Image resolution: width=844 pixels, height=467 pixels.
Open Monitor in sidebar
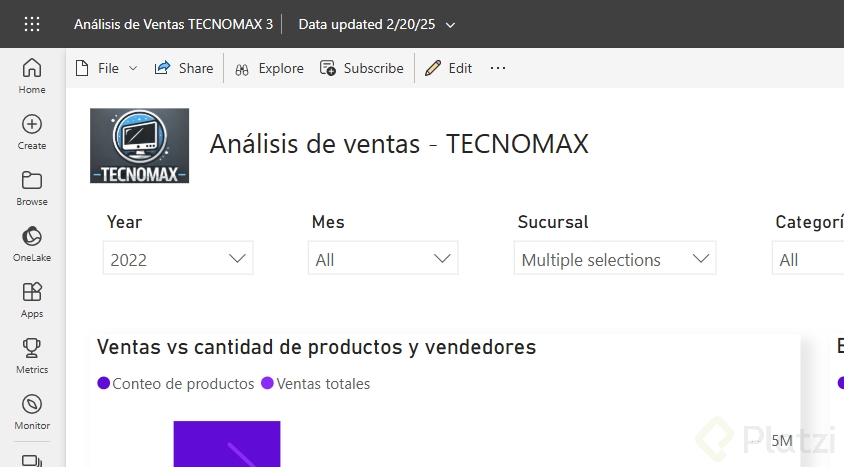coord(32,411)
